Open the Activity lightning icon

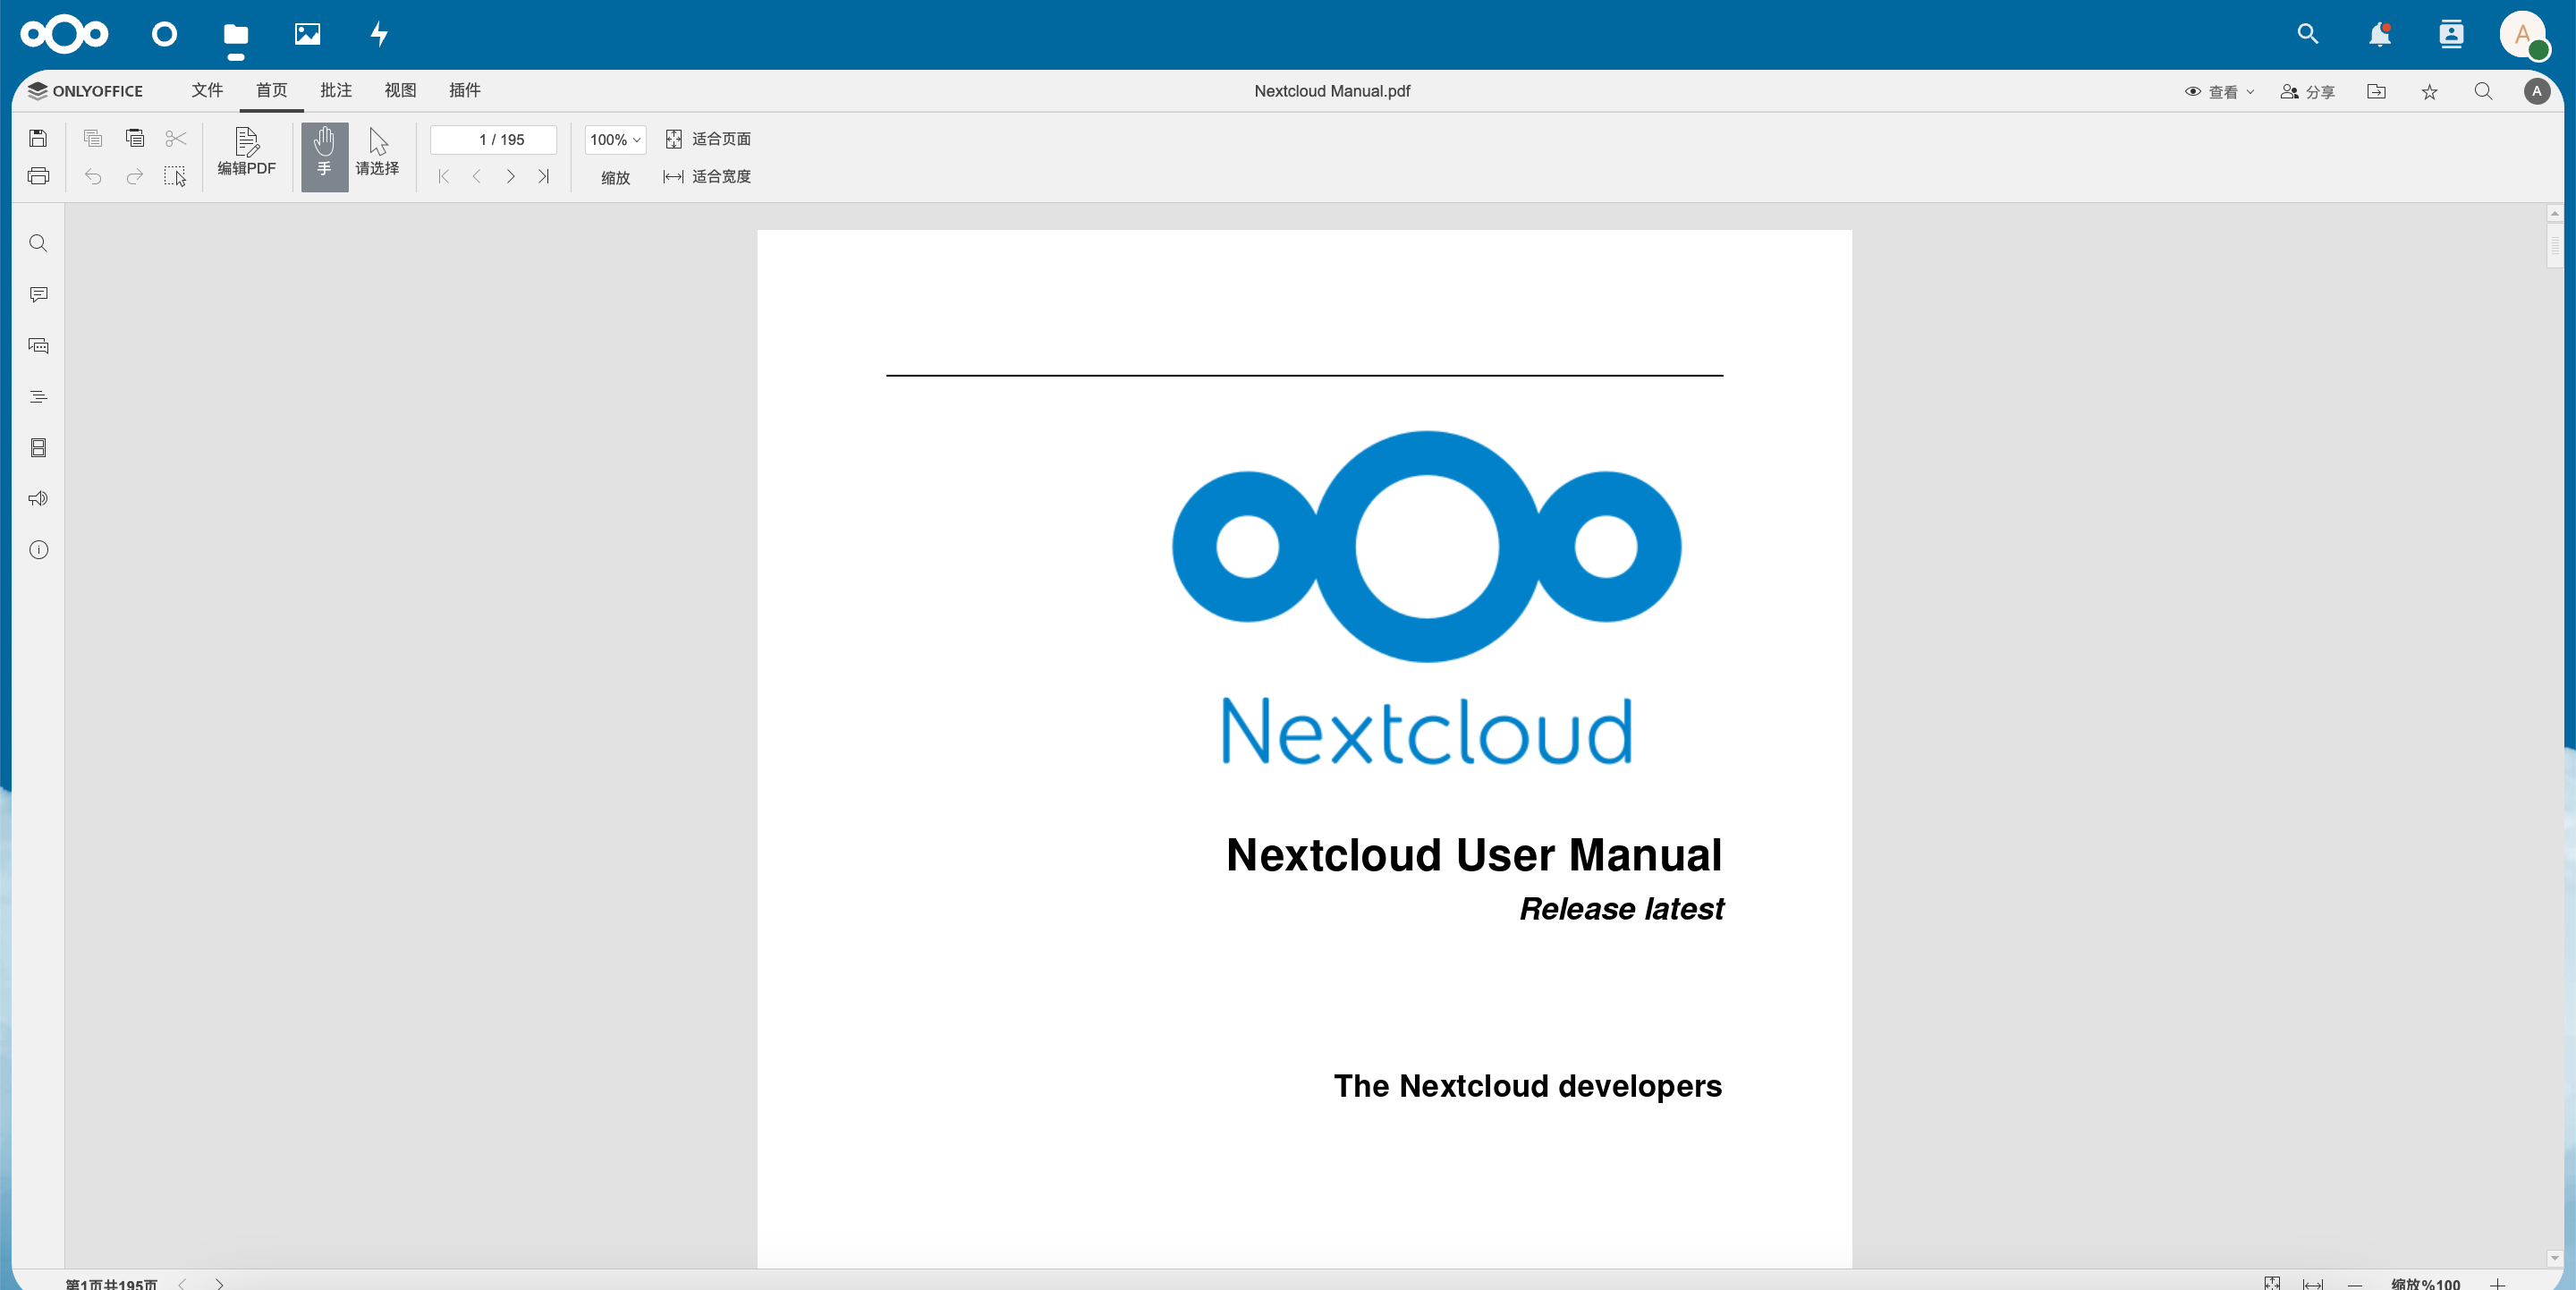[379, 34]
